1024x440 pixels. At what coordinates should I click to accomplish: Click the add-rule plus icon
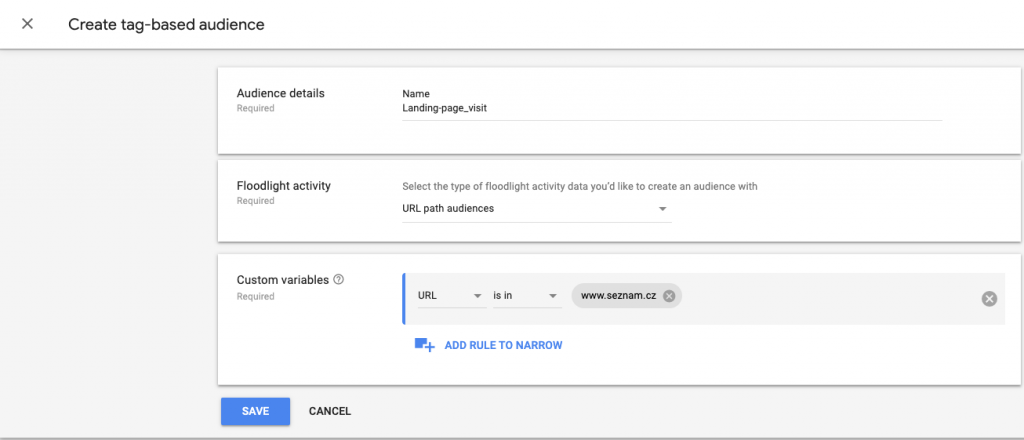pyautogui.click(x=424, y=345)
